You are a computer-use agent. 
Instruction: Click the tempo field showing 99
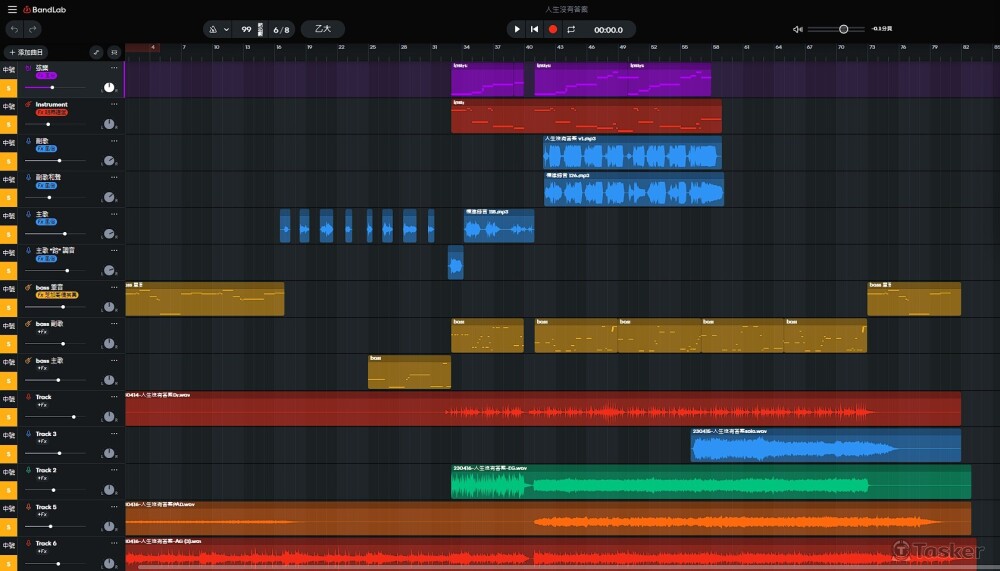246,29
